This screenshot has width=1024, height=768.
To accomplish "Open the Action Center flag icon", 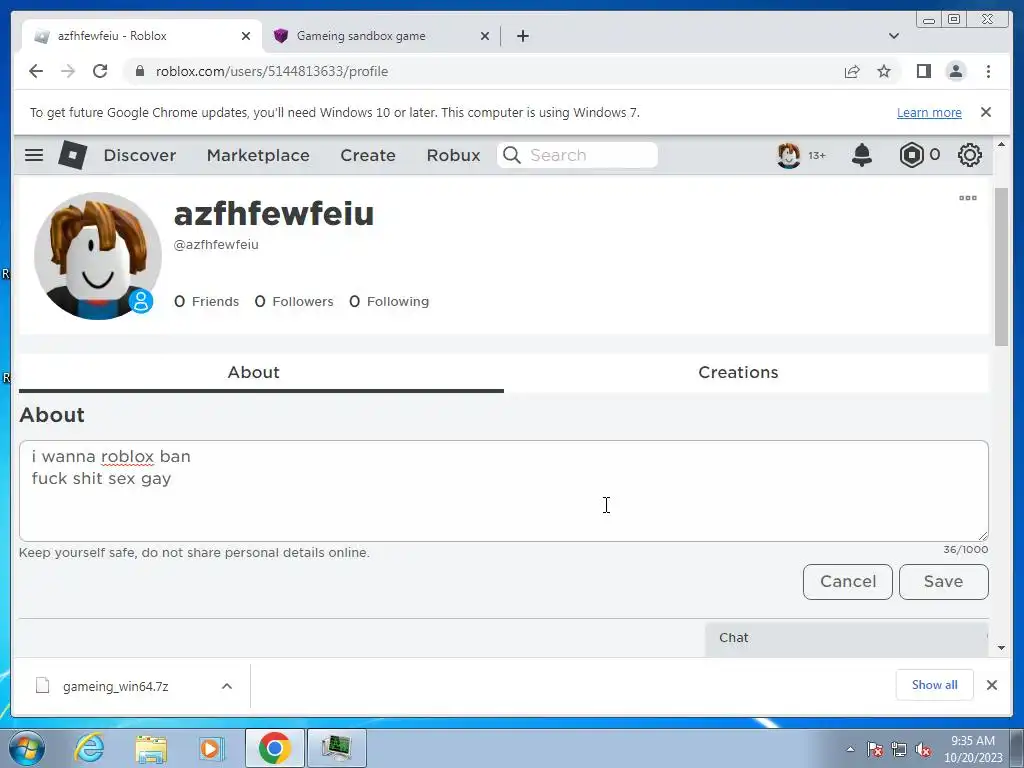I will click(x=875, y=750).
